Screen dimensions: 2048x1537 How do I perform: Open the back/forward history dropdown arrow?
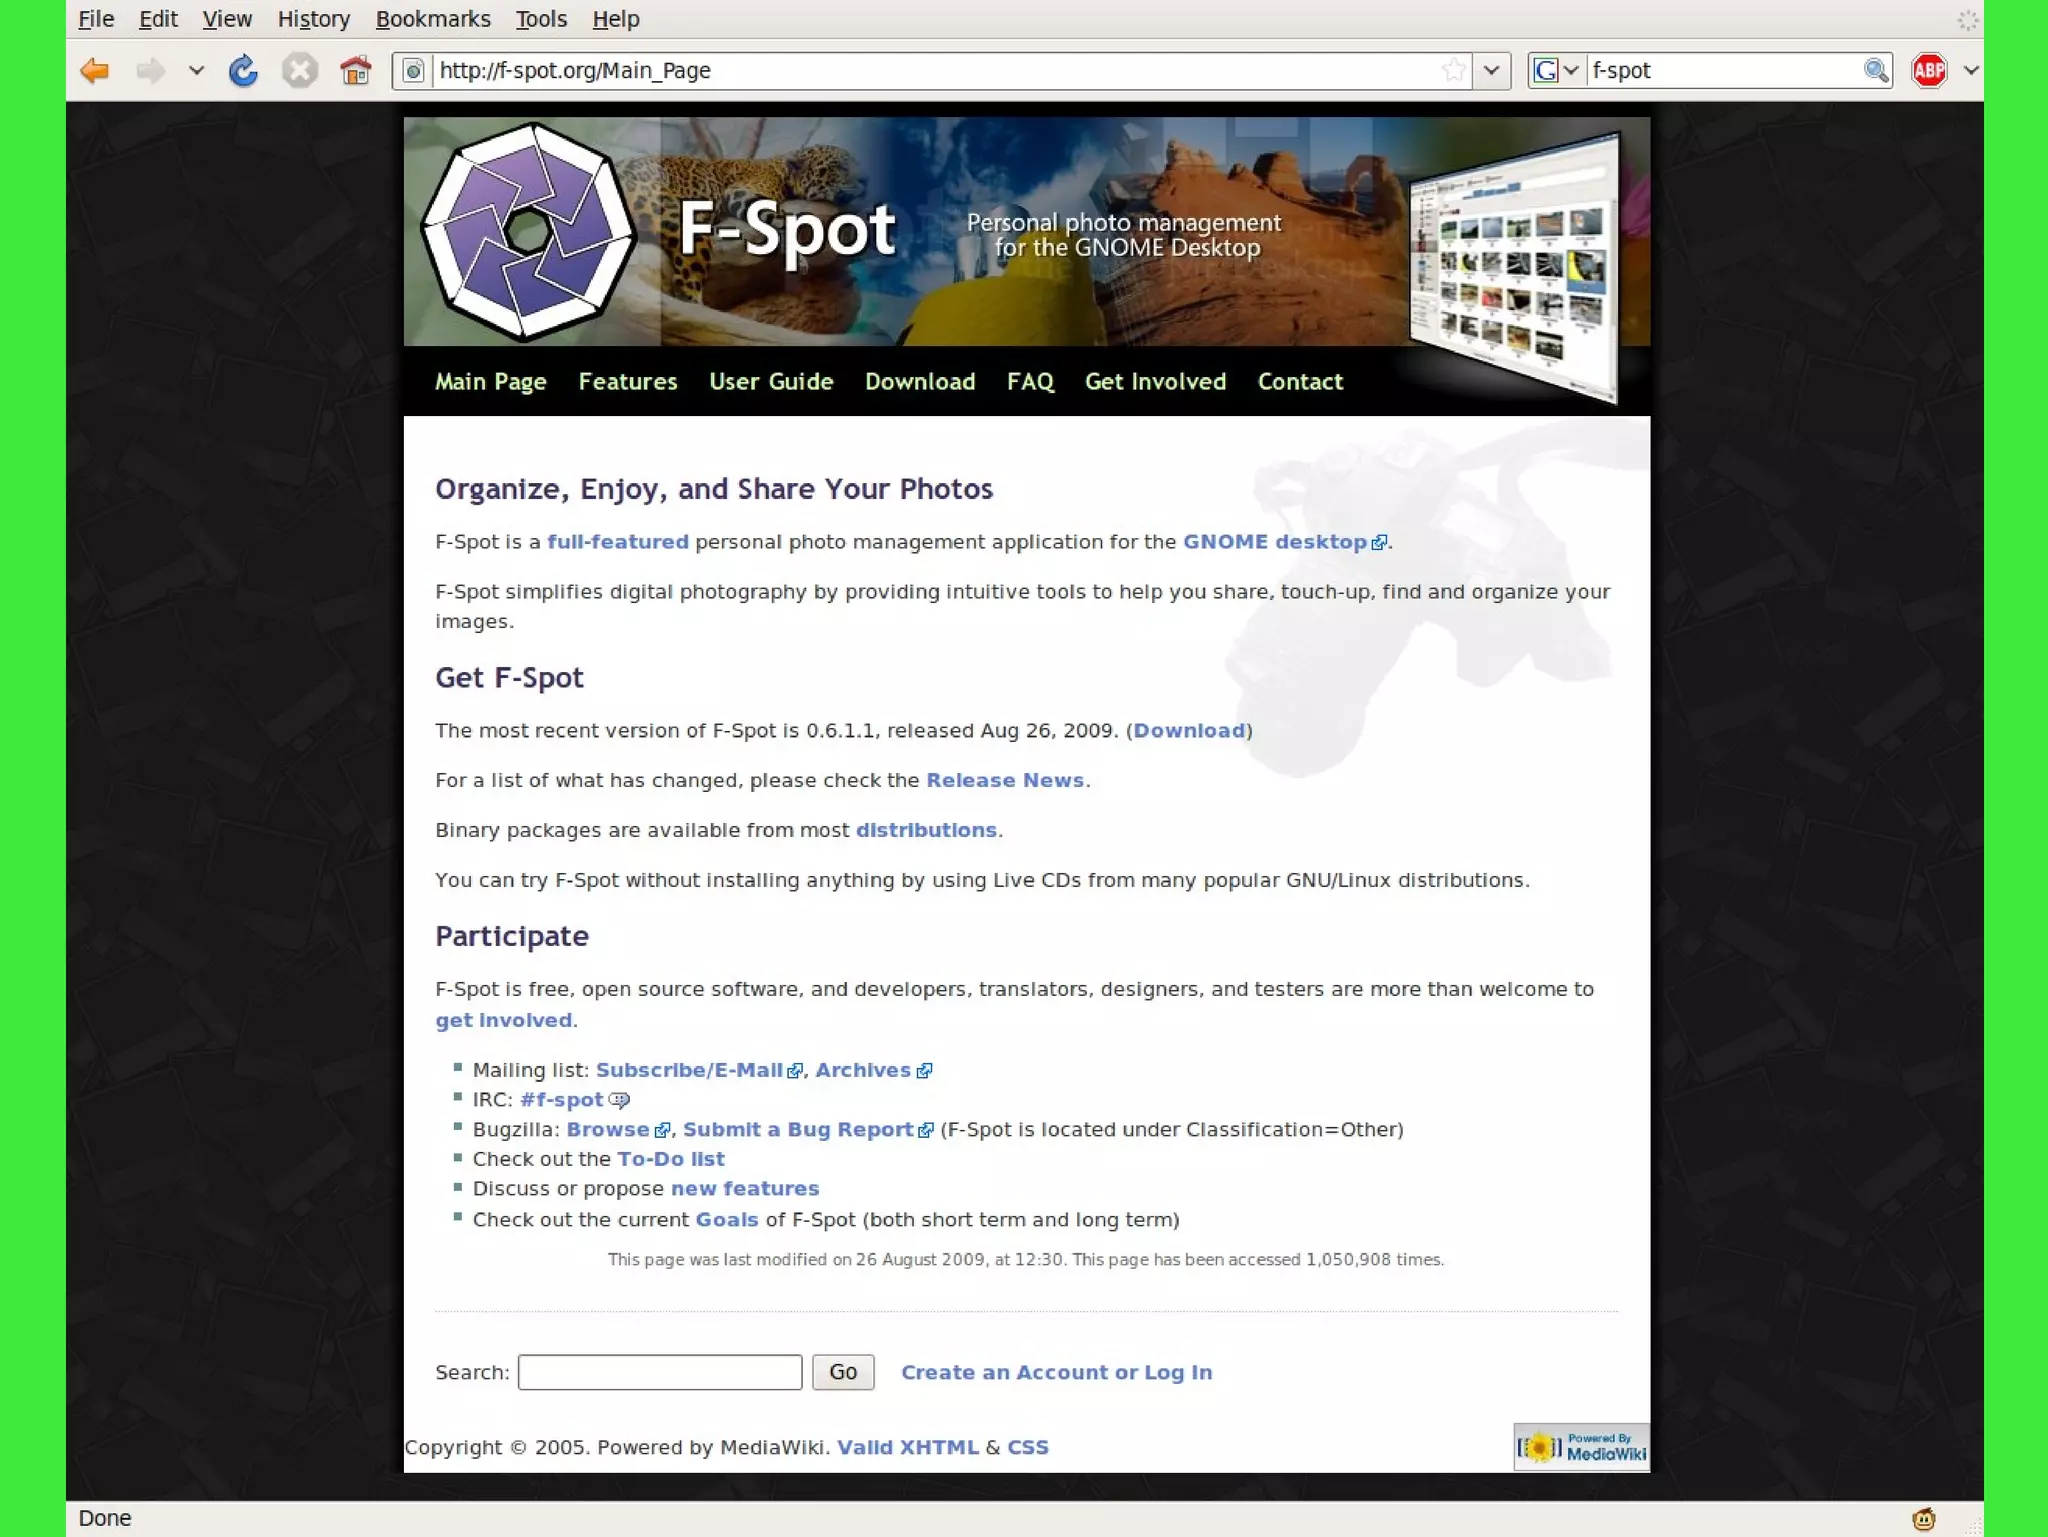(196, 70)
